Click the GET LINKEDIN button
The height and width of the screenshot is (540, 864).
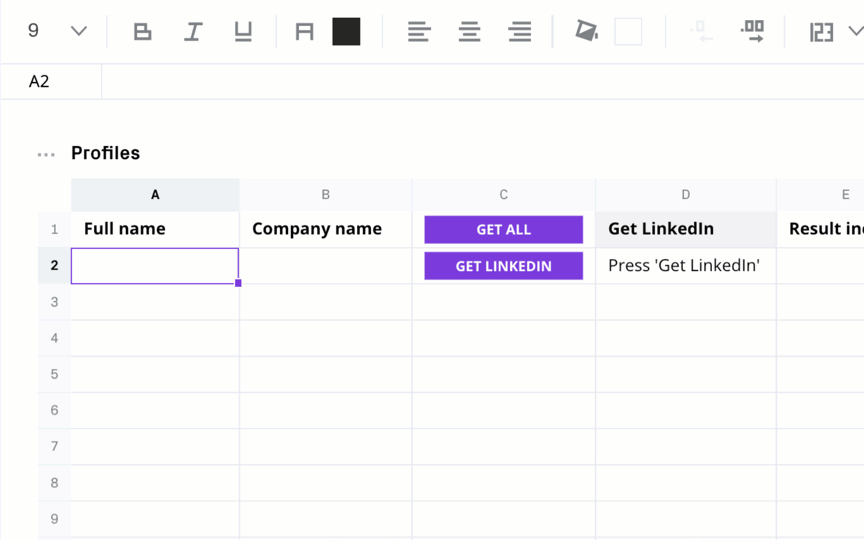click(x=504, y=266)
